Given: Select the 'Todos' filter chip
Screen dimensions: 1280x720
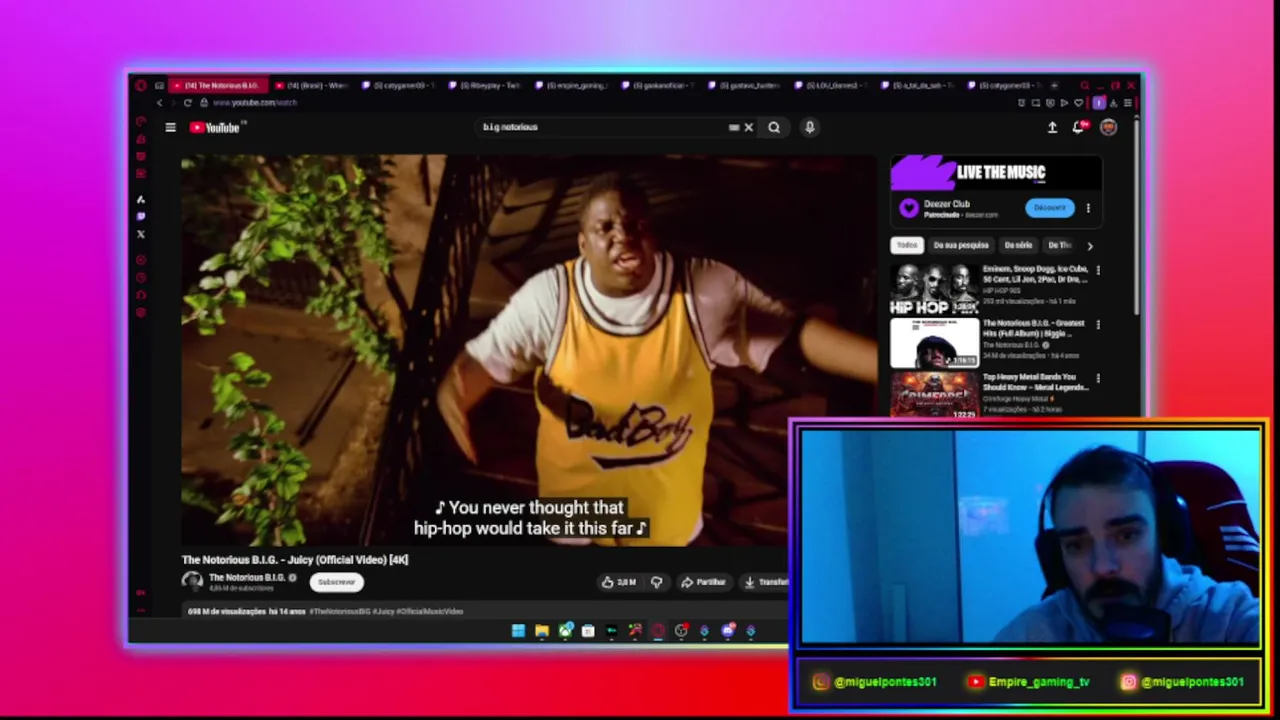Looking at the screenshot, I should [907, 245].
